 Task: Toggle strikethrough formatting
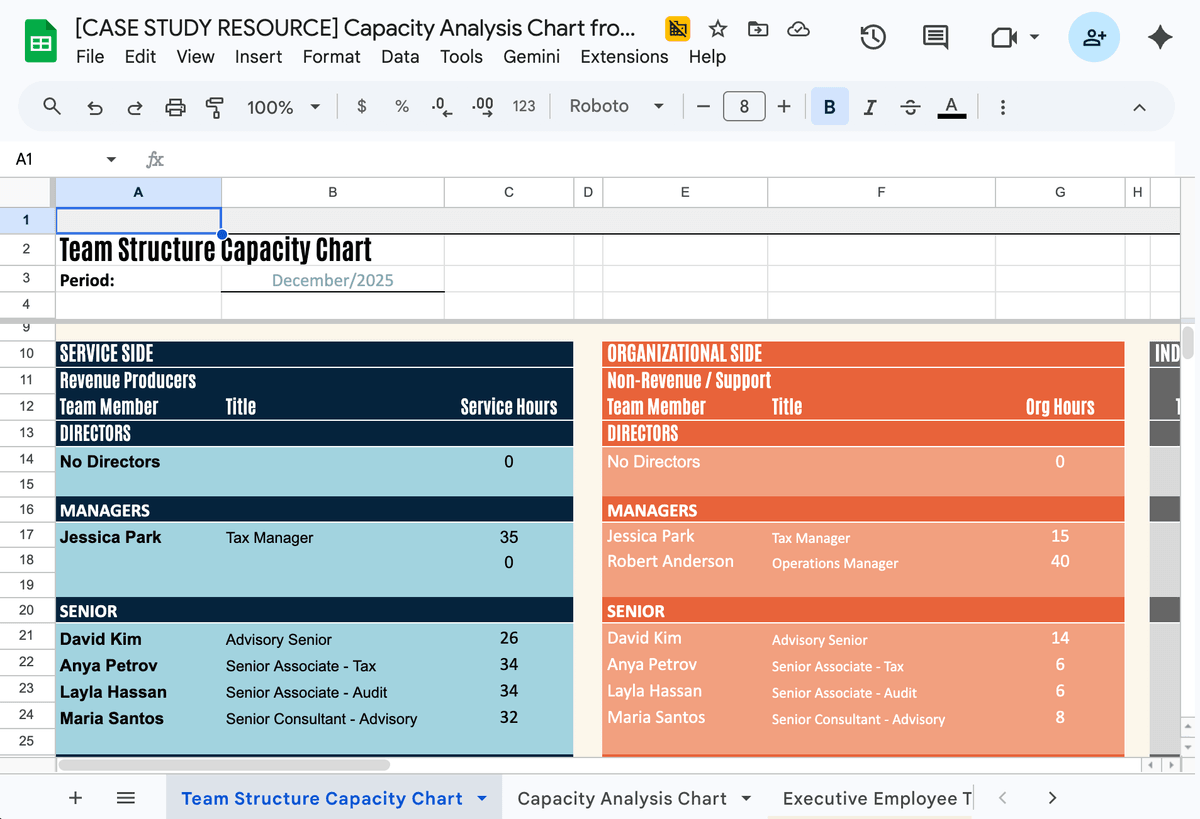pos(910,106)
